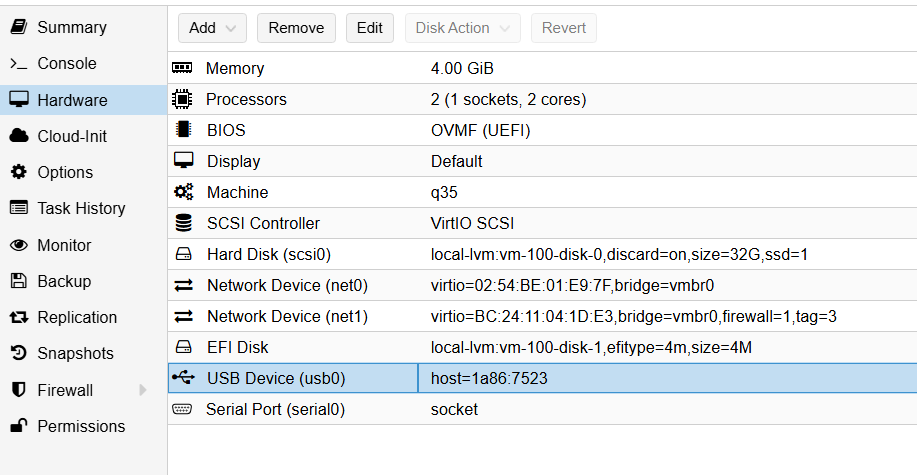Open the Add dropdown menu
This screenshot has width=917, height=475.
212,28
